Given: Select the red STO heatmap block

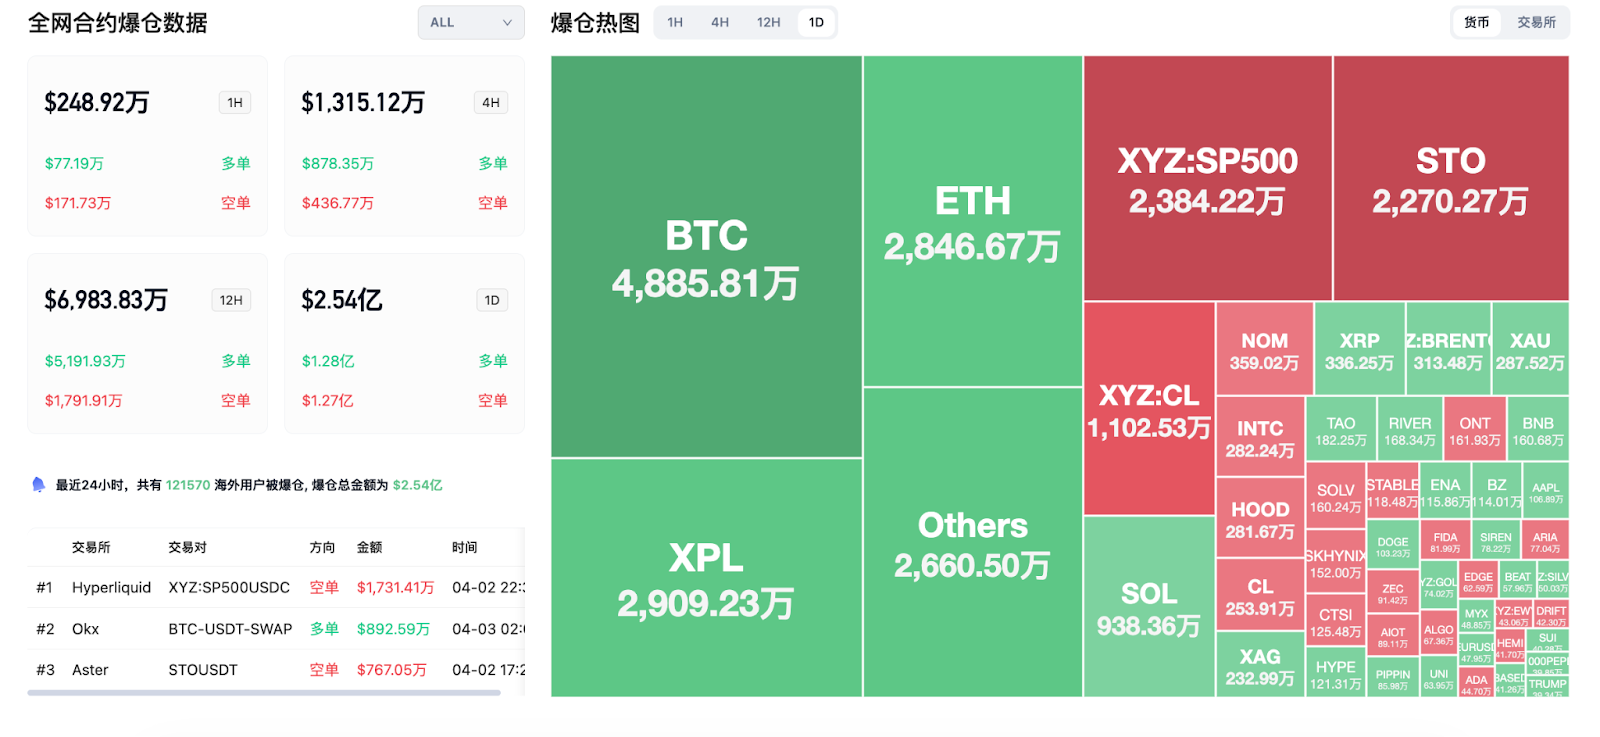Looking at the screenshot, I should click(x=1450, y=178).
